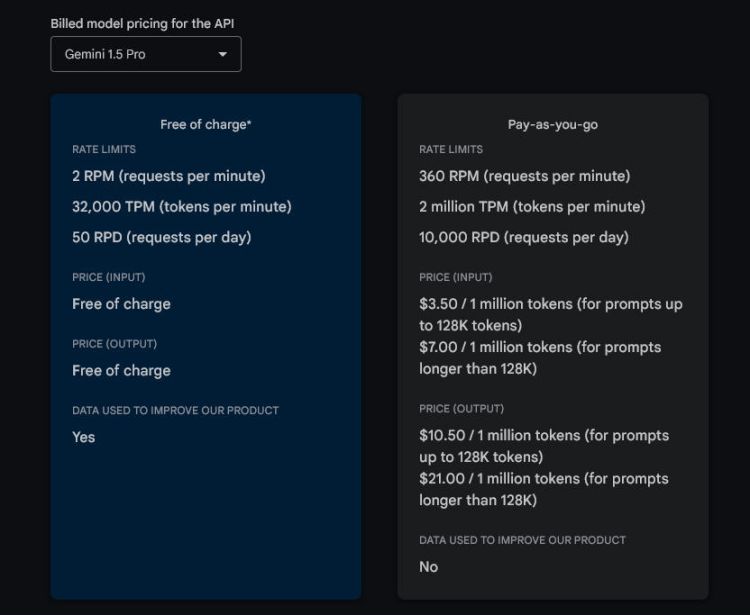Click the 32,000 TPM tokens per minute line
Screen dimensions: 750x615
point(182,207)
